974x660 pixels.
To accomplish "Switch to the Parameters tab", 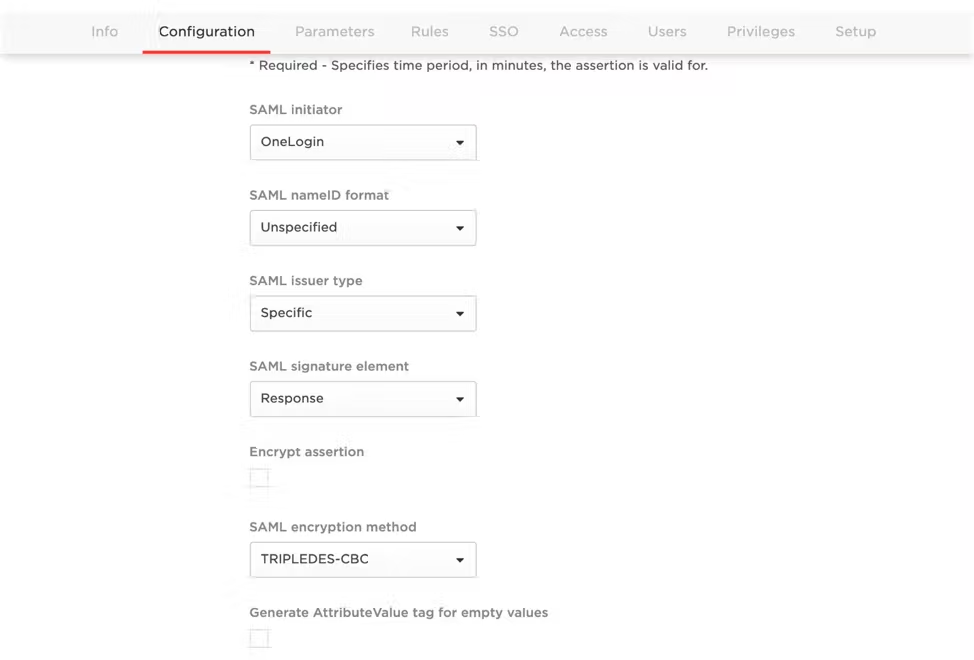I will (x=334, y=32).
